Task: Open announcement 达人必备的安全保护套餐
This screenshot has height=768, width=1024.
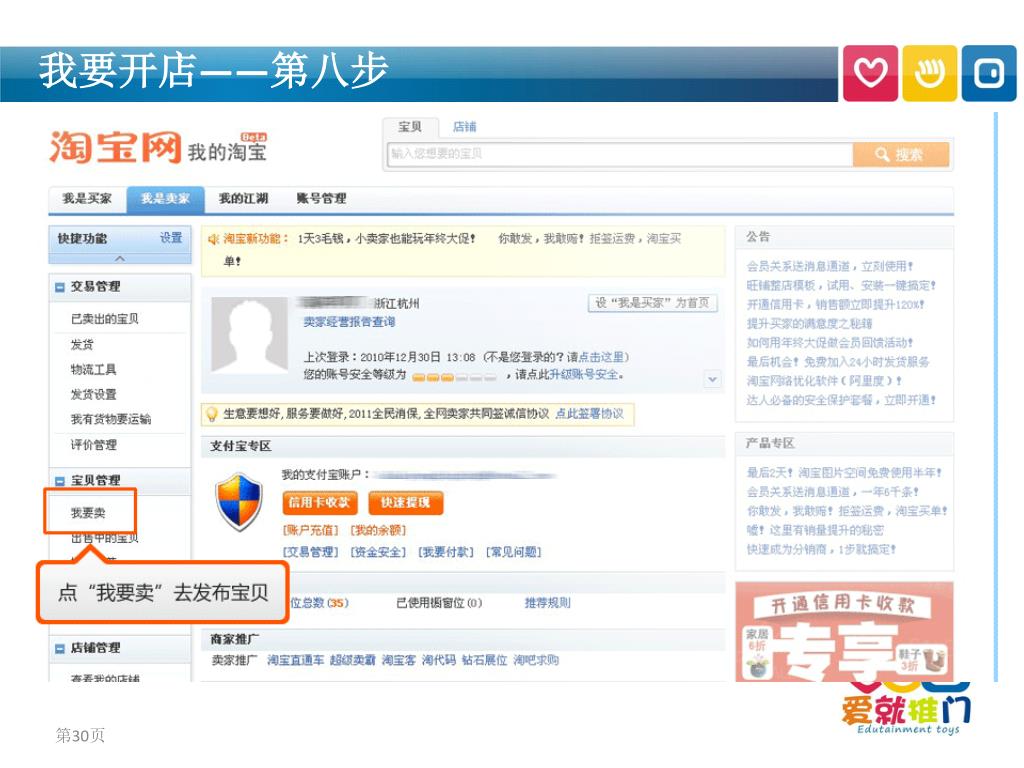Action: pos(841,400)
